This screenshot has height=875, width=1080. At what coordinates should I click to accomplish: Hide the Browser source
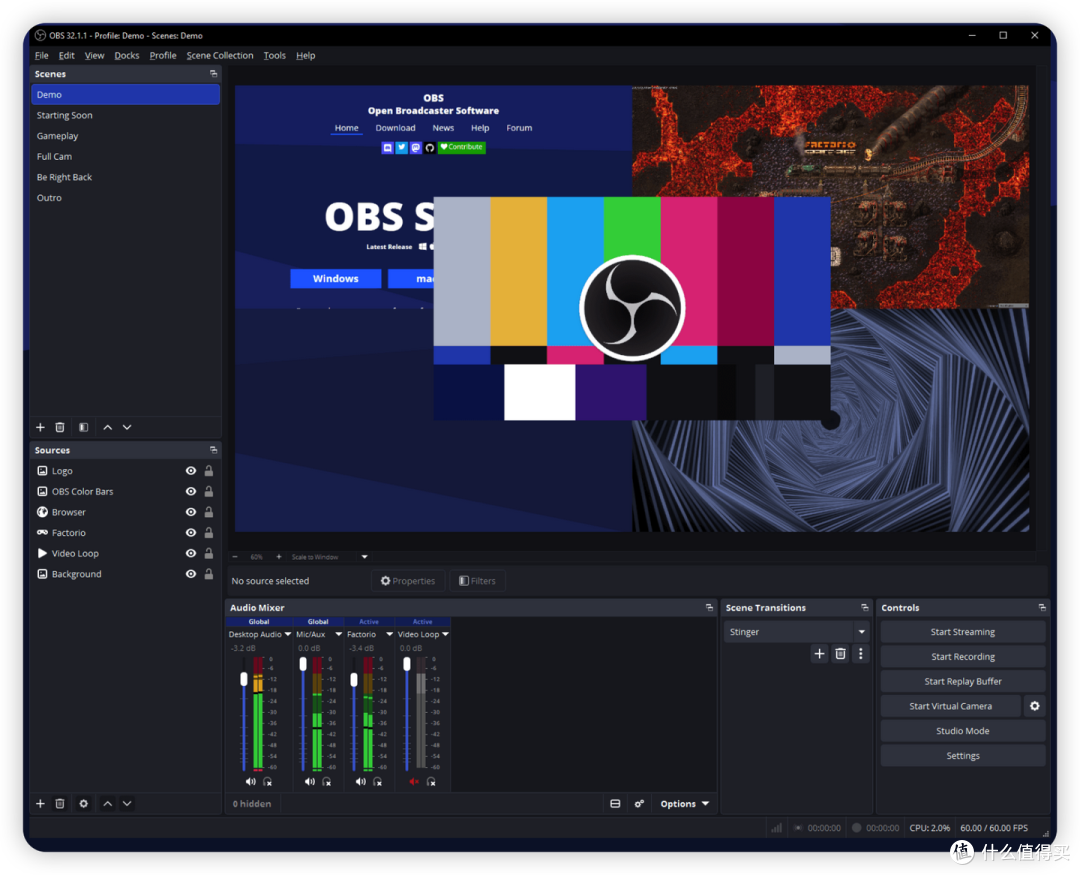[191, 512]
